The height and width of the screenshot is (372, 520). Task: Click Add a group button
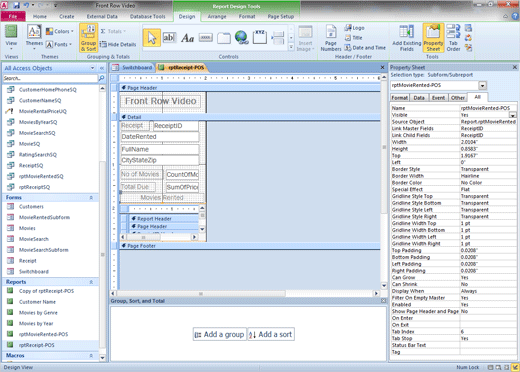point(219,334)
